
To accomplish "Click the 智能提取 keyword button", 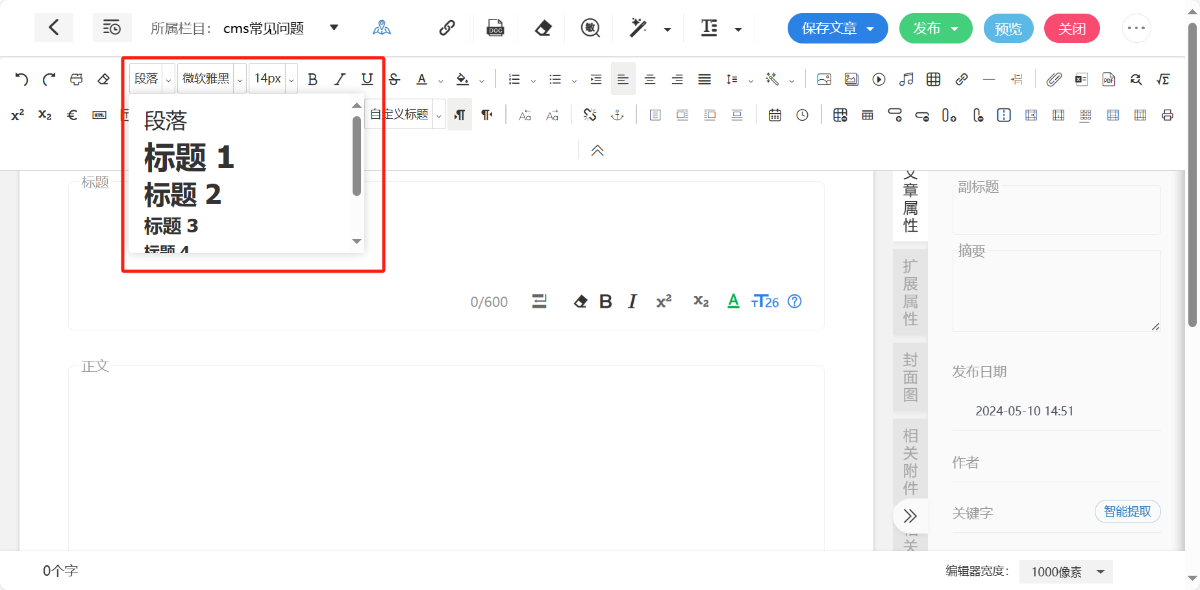I will pos(1127,512).
